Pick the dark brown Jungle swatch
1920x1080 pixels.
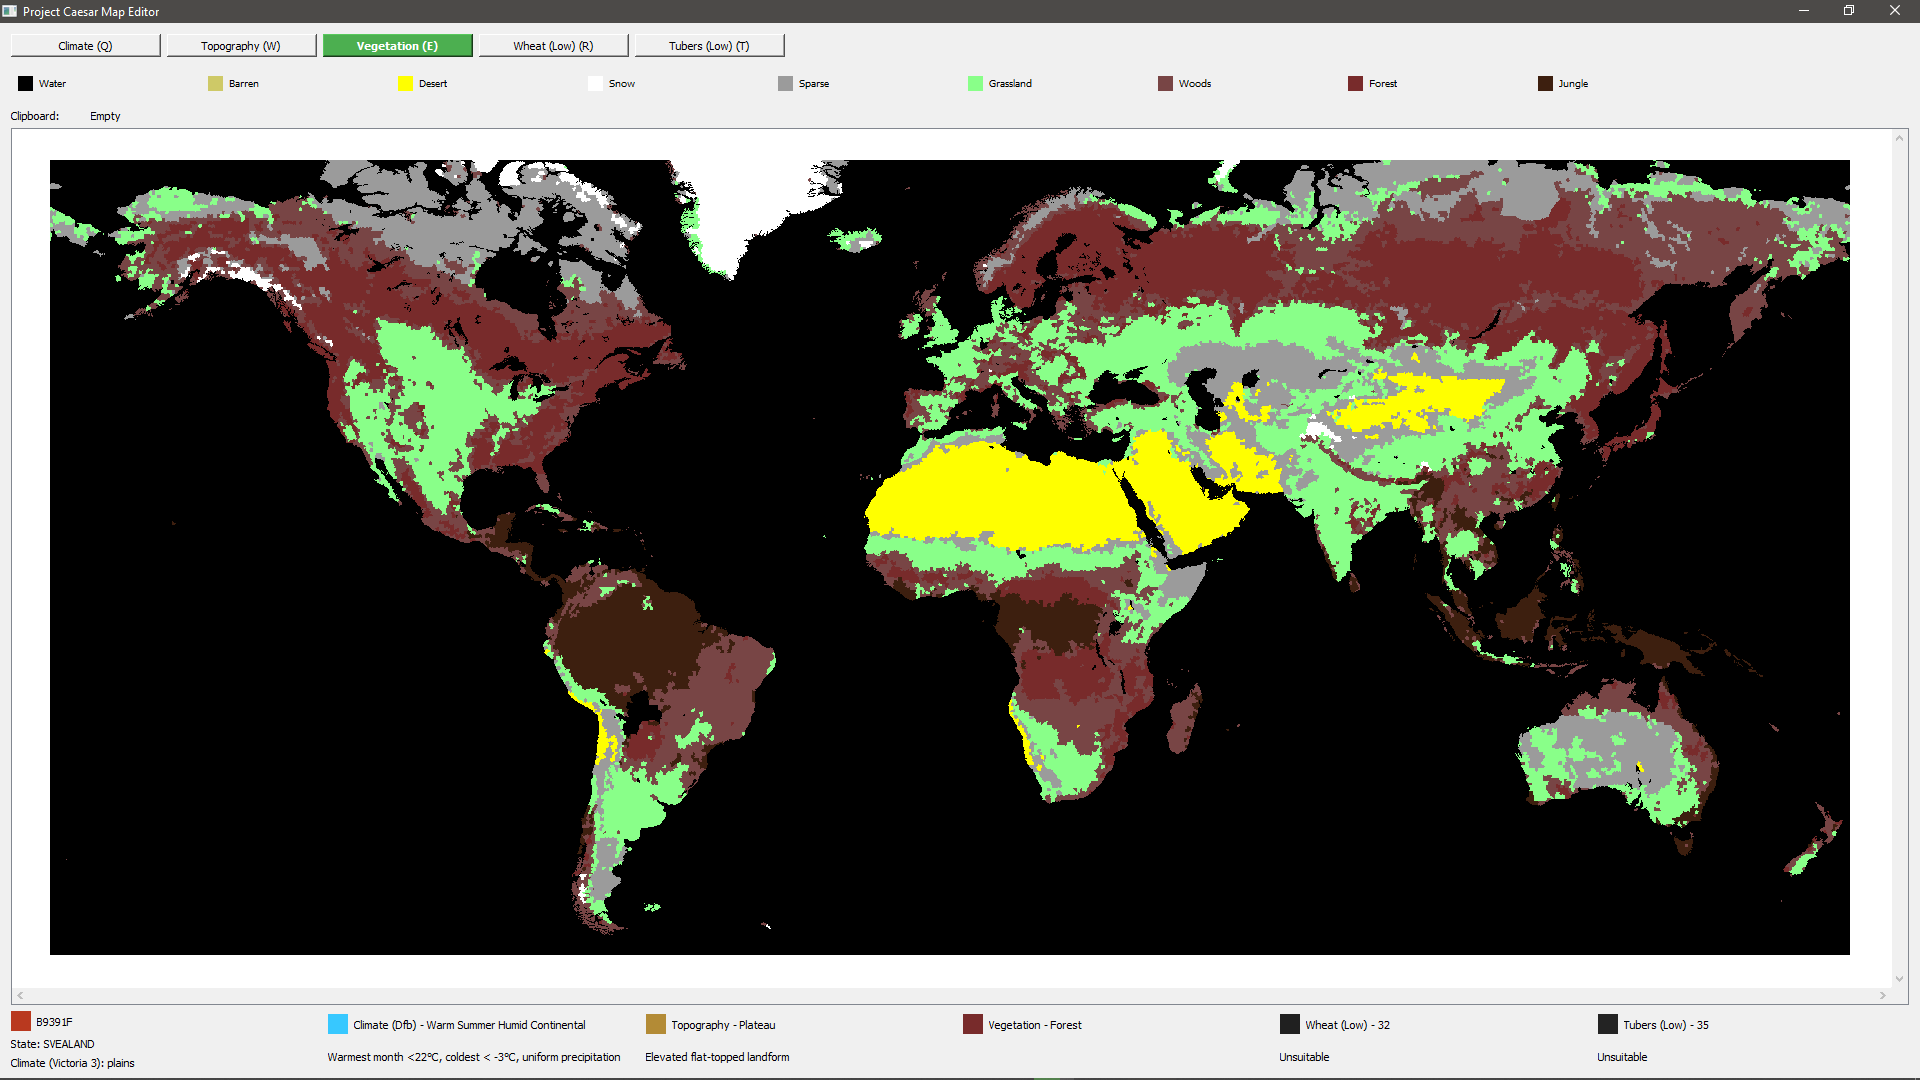1545,84
